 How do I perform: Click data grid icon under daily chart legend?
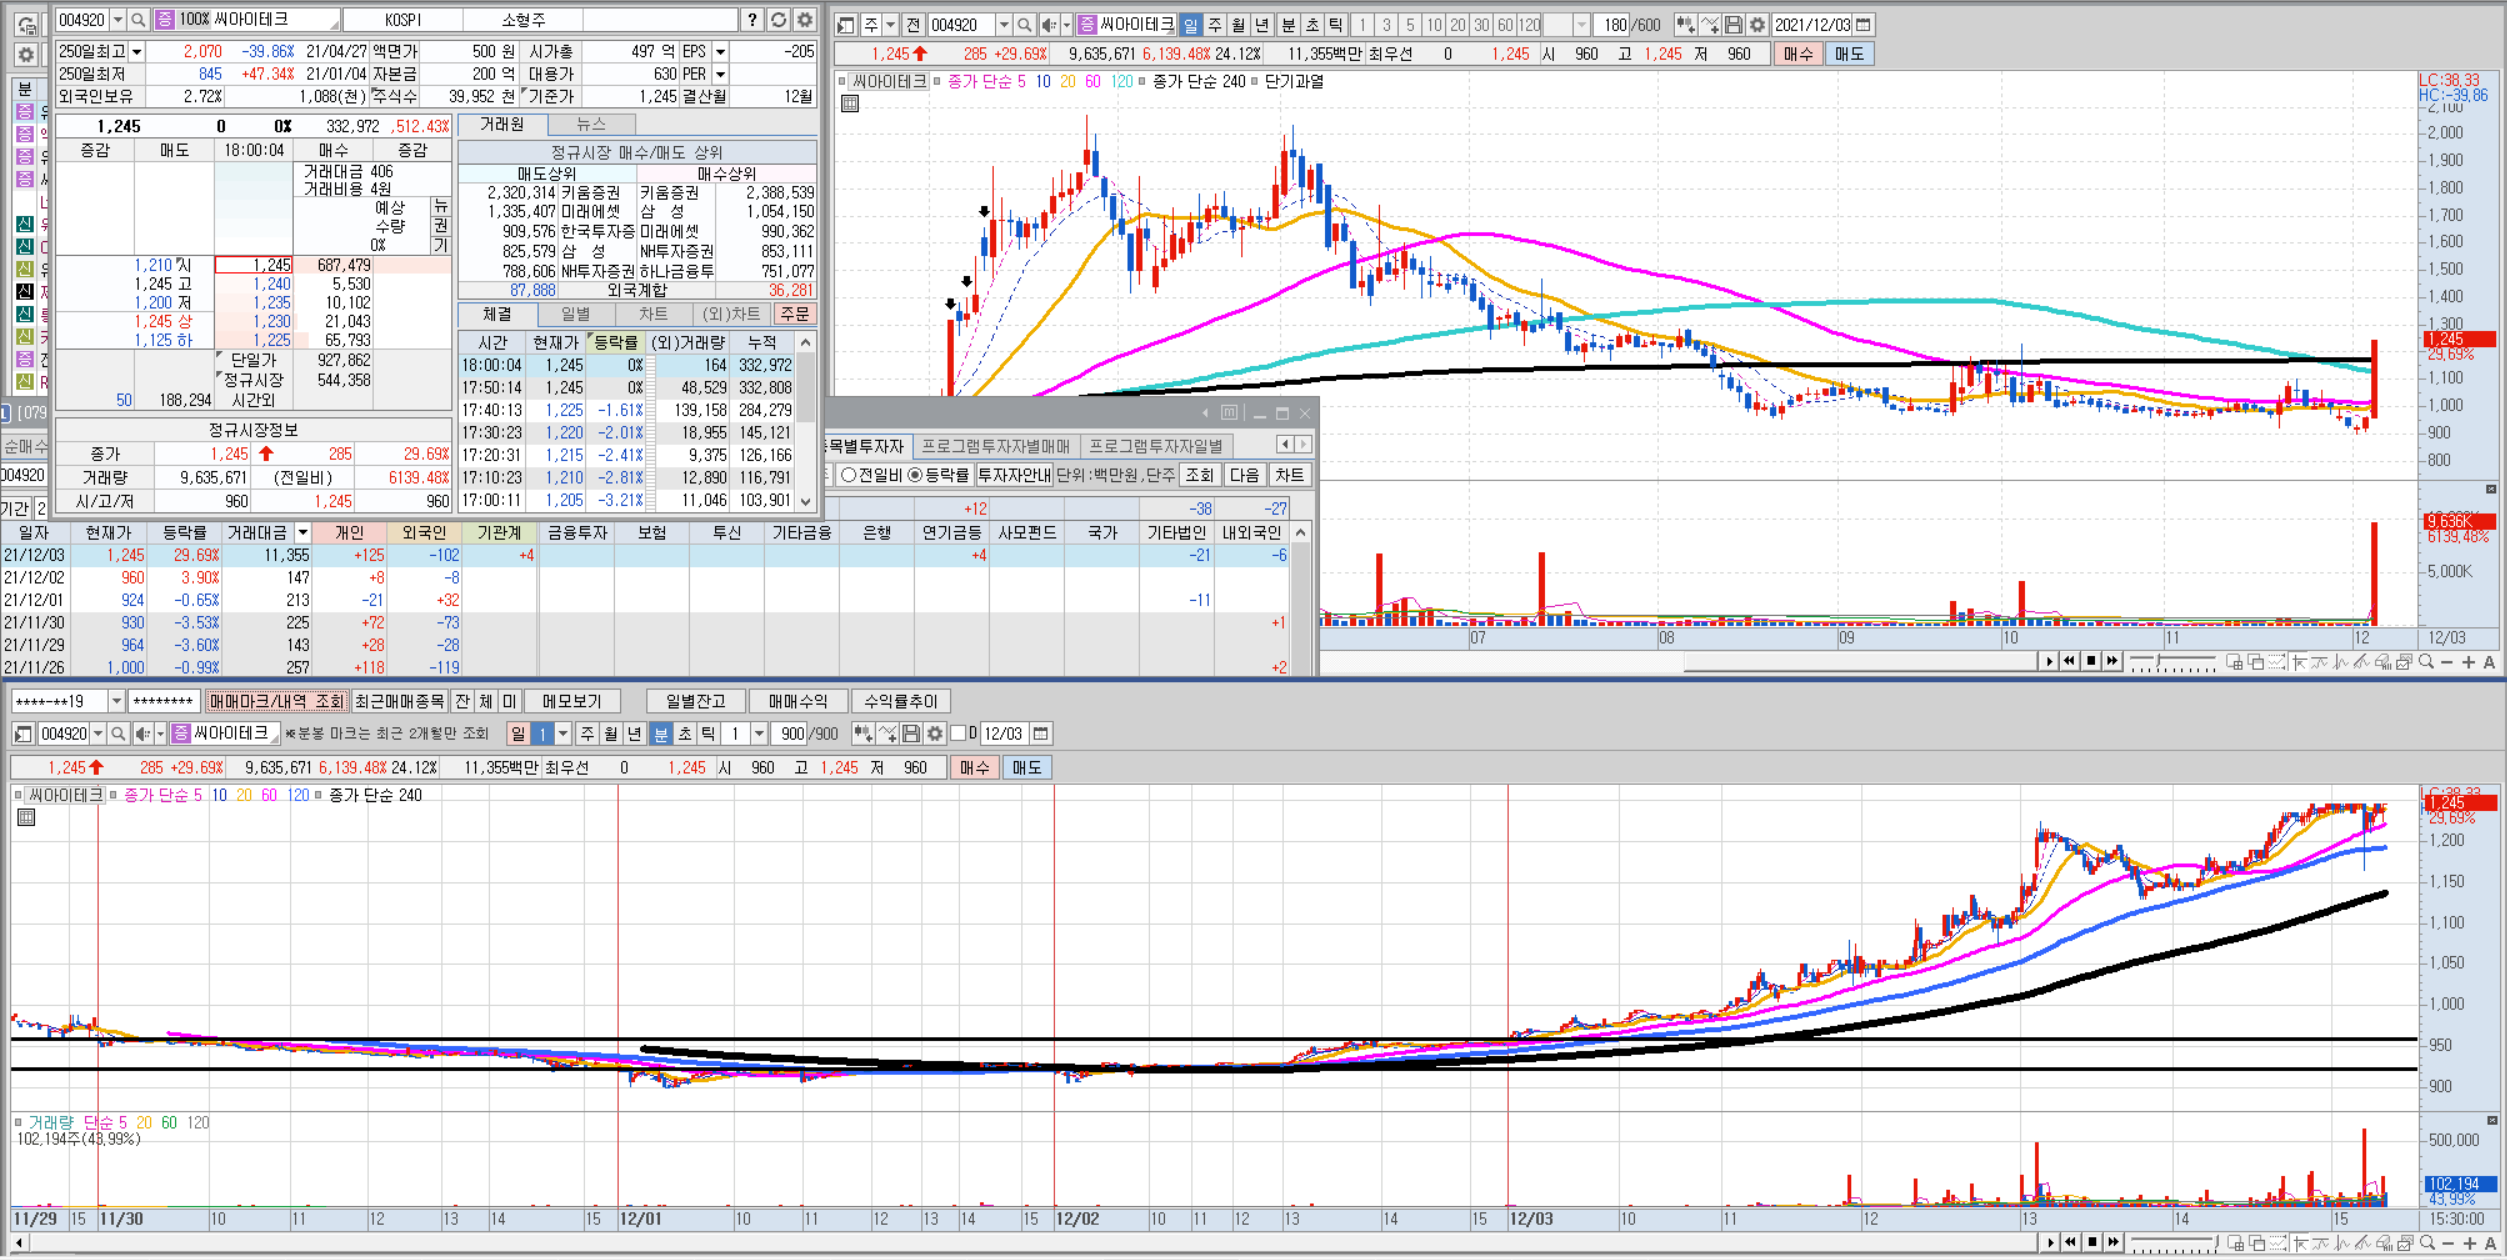click(x=850, y=103)
